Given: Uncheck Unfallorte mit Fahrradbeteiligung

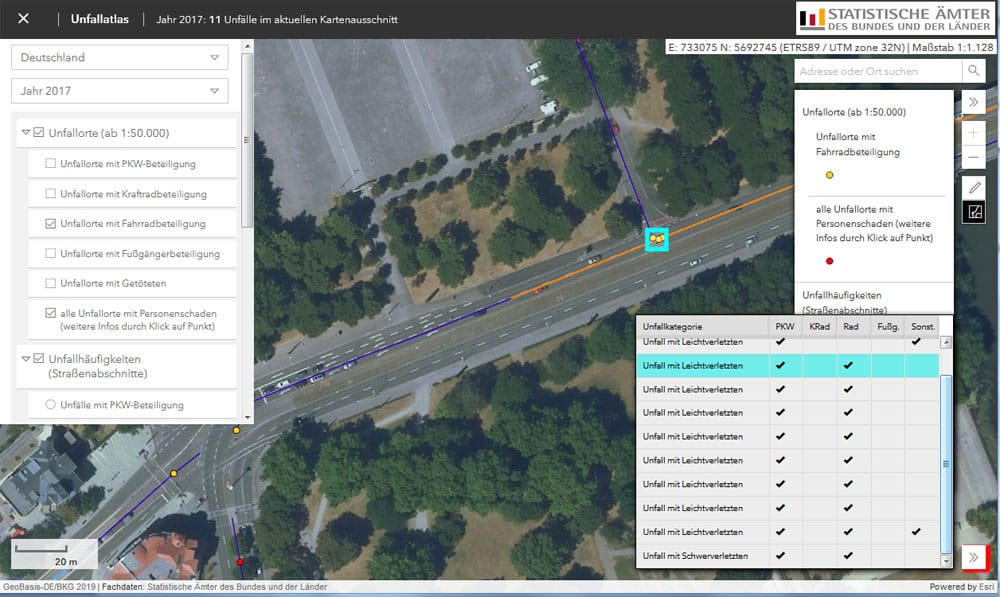Looking at the screenshot, I should click(x=51, y=224).
